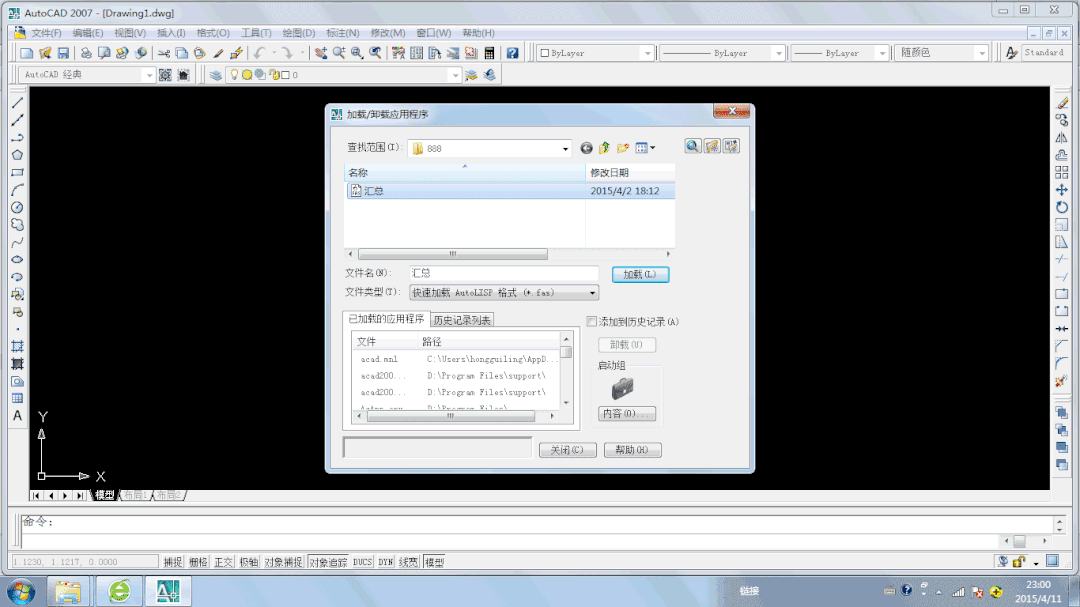Open the 工具(T) menu
Screen dimensions: 1080x607
point(256,33)
